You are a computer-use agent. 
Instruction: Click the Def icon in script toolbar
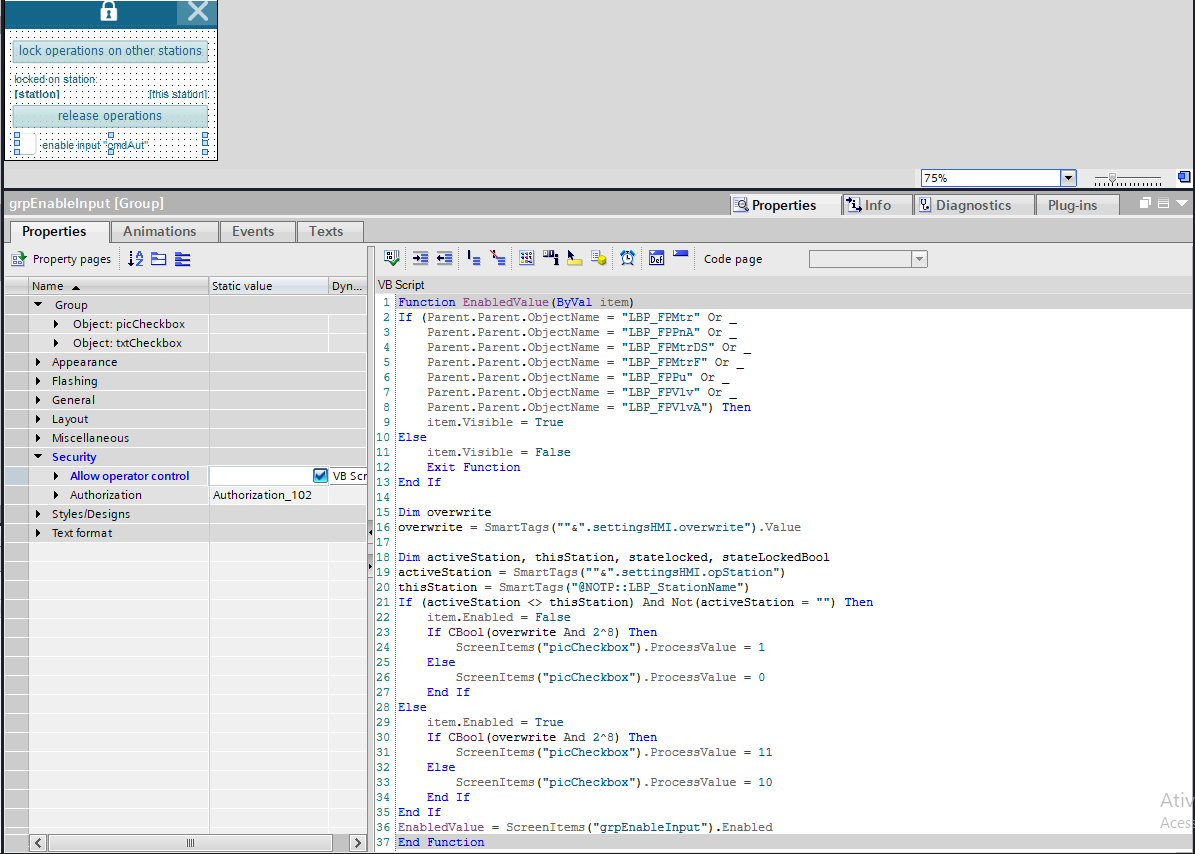click(656, 258)
